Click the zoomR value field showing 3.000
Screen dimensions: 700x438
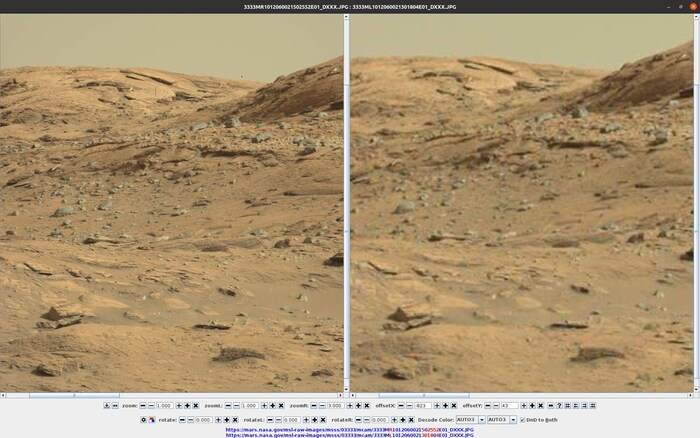[335, 406]
